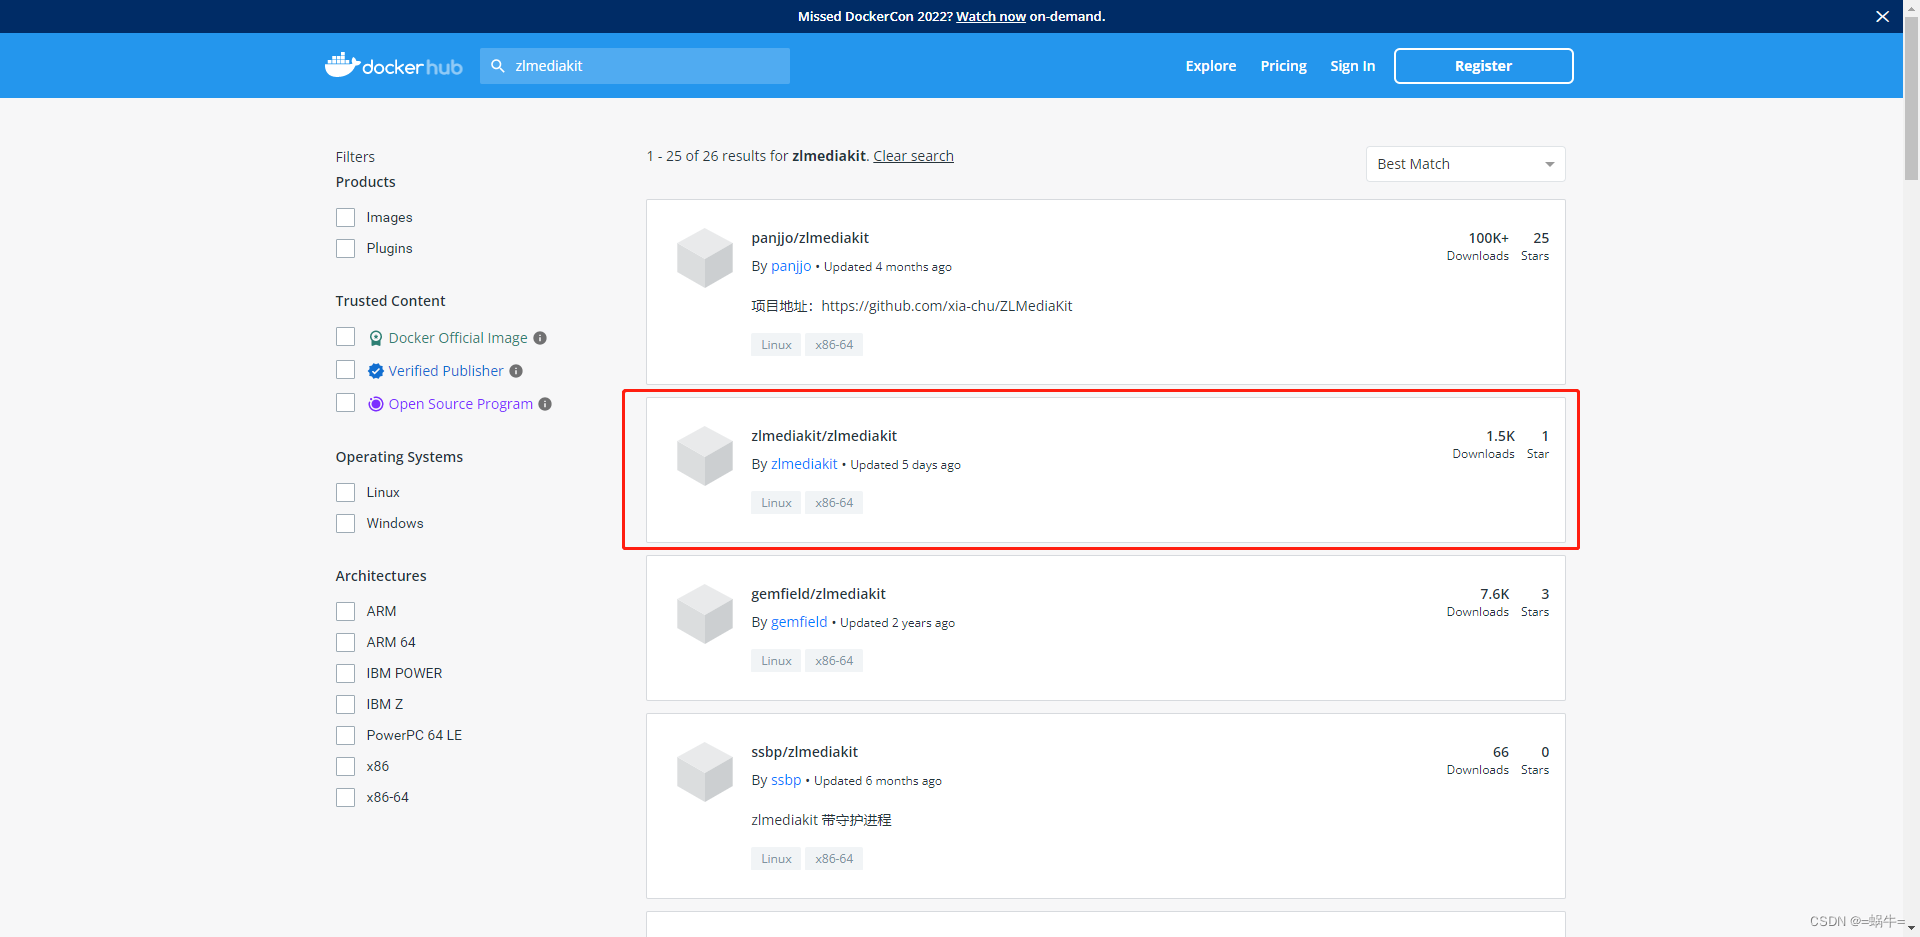Open the gemfield/zlmediakit cube icon
This screenshot has height=937, width=1920.
click(705, 614)
